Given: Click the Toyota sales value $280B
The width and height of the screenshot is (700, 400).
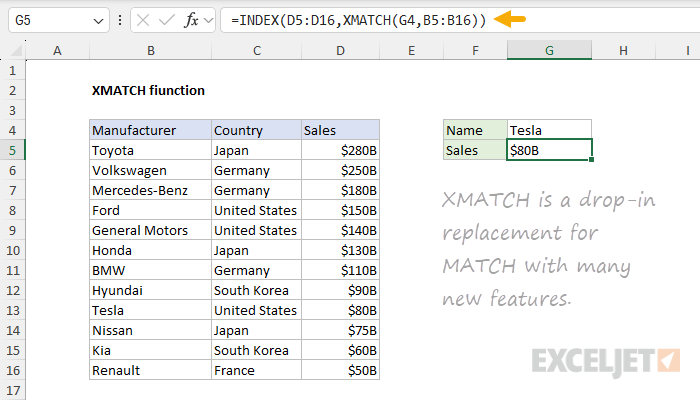Looking at the screenshot, I should [x=340, y=150].
